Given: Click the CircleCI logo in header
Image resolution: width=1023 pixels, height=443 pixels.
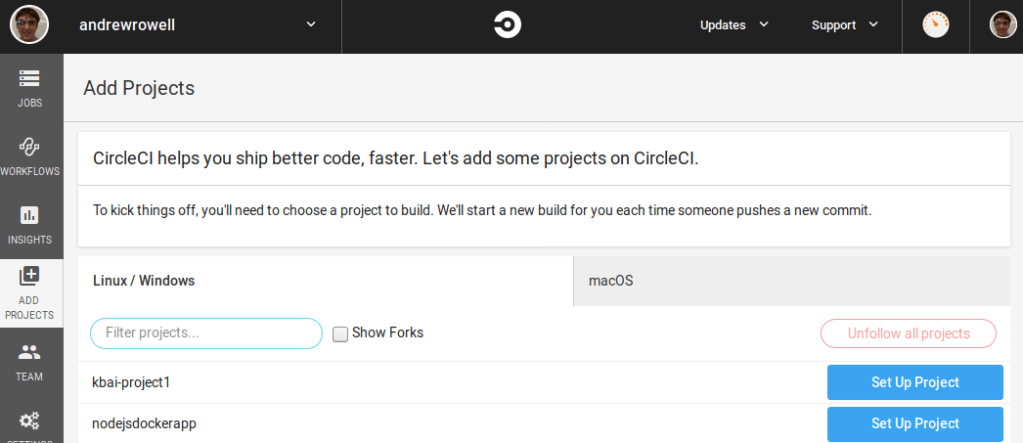Looking at the screenshot, I should pyautogui.click(x=507, y=25).
